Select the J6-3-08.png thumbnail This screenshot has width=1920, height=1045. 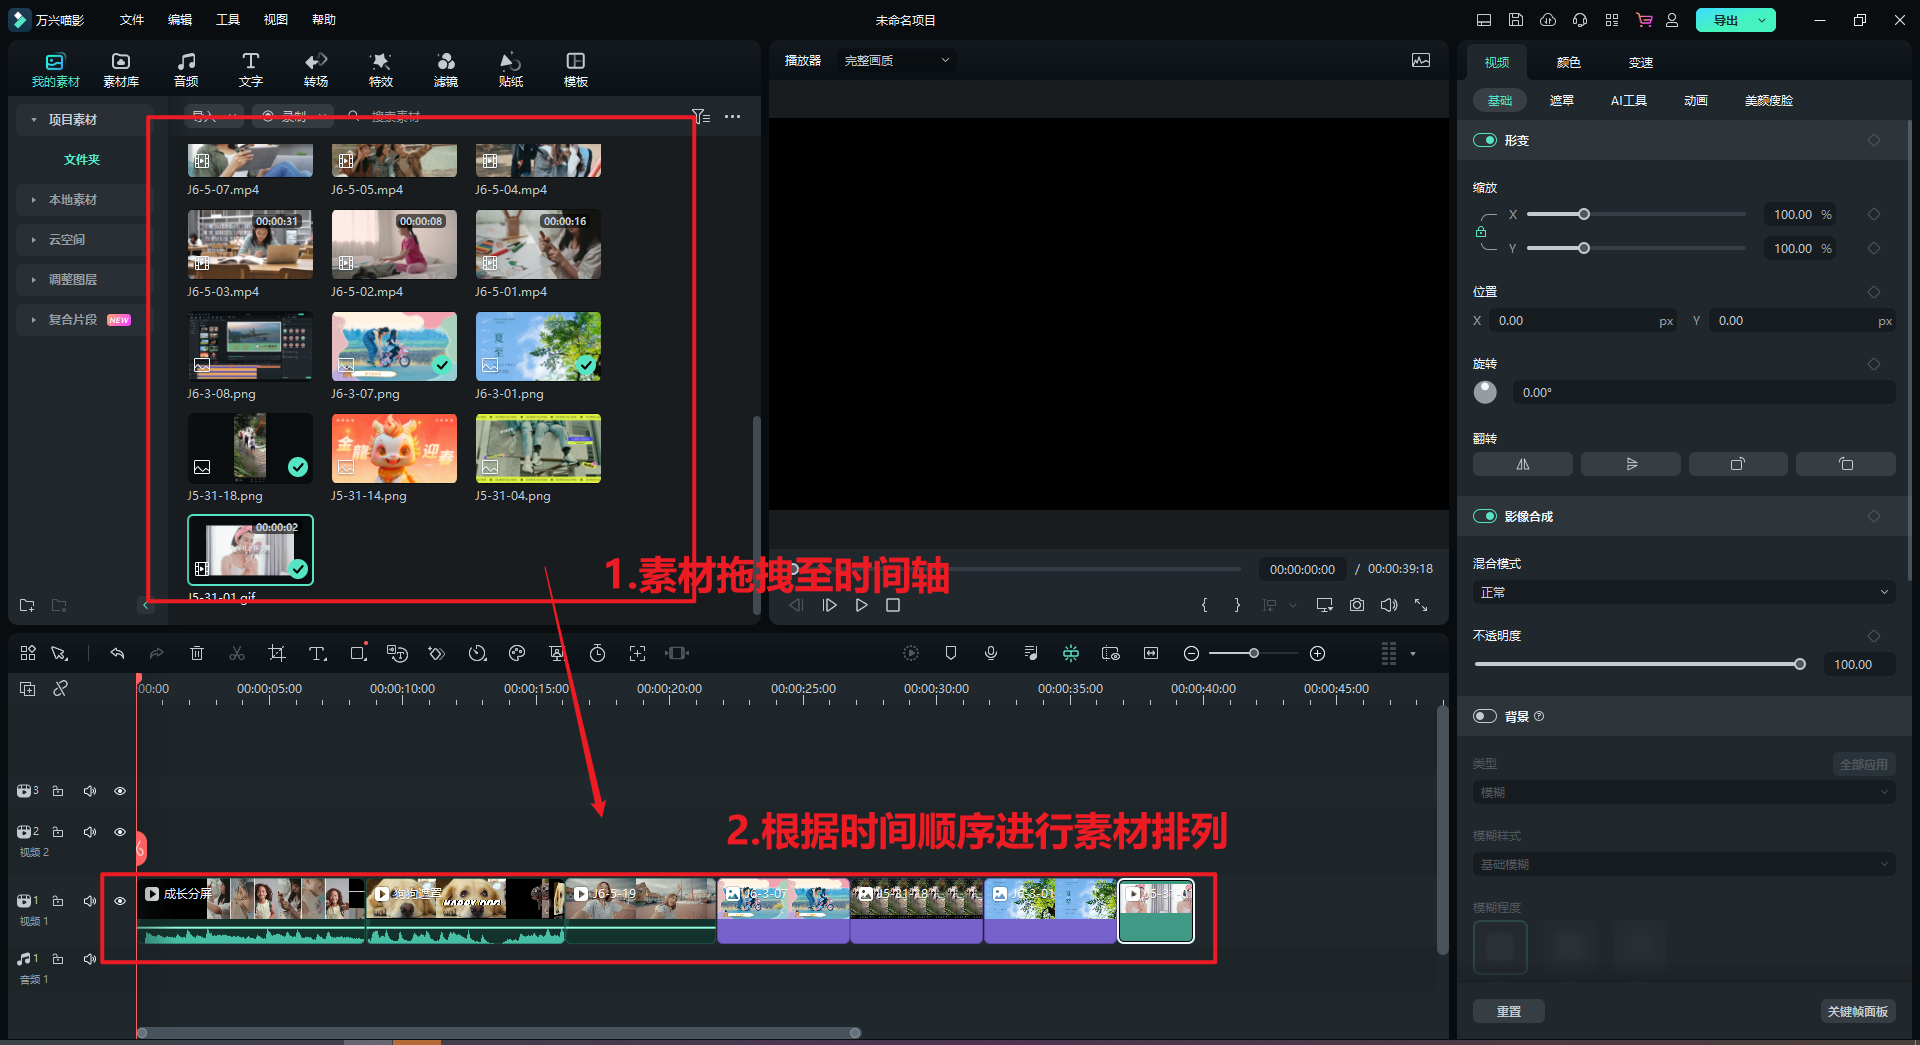pyautogui.click(x=250, y=346)
